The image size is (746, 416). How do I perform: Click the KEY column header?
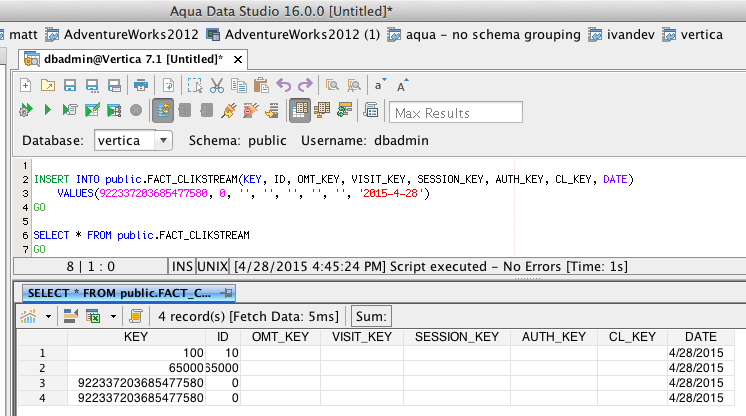(135, 337)
